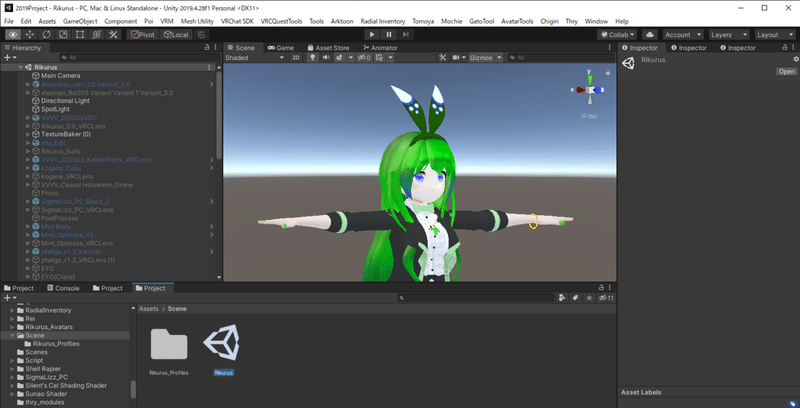Open Rikurus scene row context menu dots
The image size is (800, 408).
[x=209, y=67]
